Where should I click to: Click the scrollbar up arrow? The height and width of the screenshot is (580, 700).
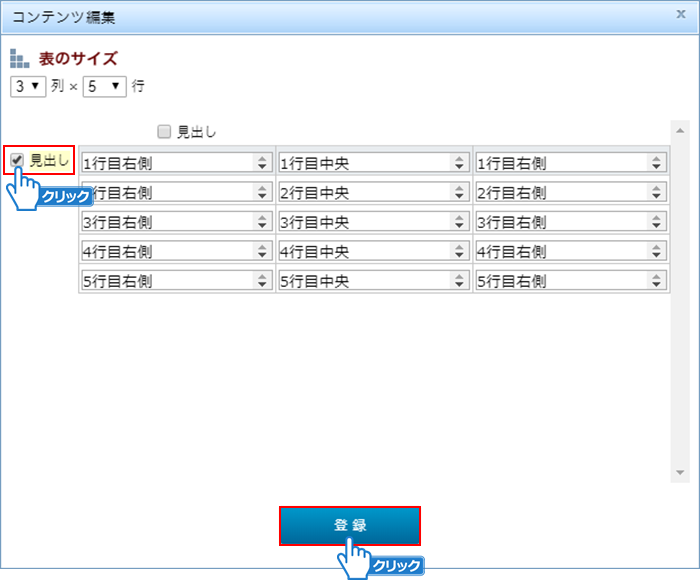coord(681,130)
